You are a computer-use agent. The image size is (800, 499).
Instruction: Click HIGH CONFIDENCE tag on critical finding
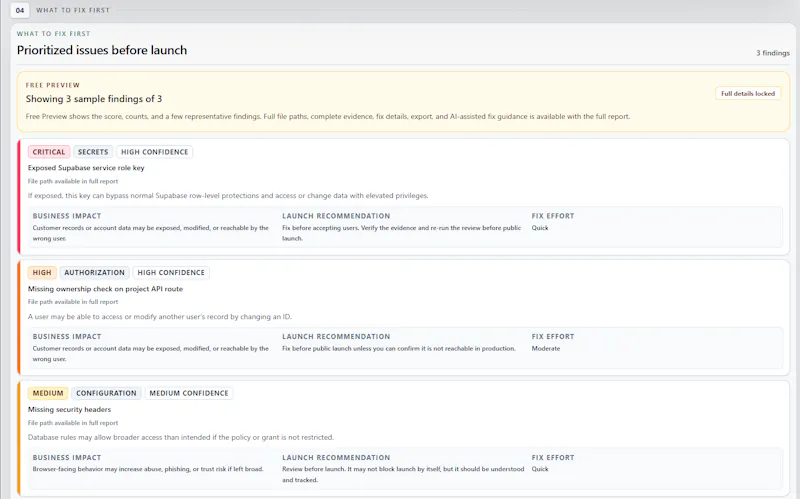(155, 152)
